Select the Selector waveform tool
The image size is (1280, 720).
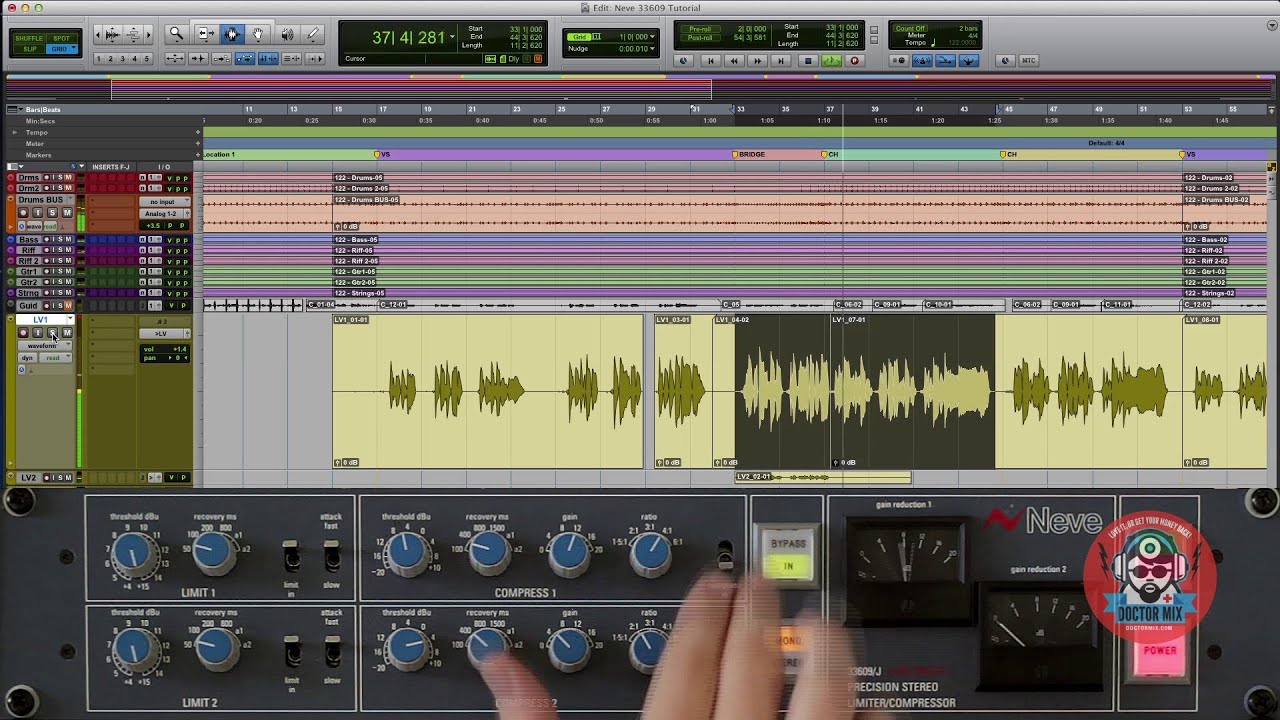tap(232, 34)
